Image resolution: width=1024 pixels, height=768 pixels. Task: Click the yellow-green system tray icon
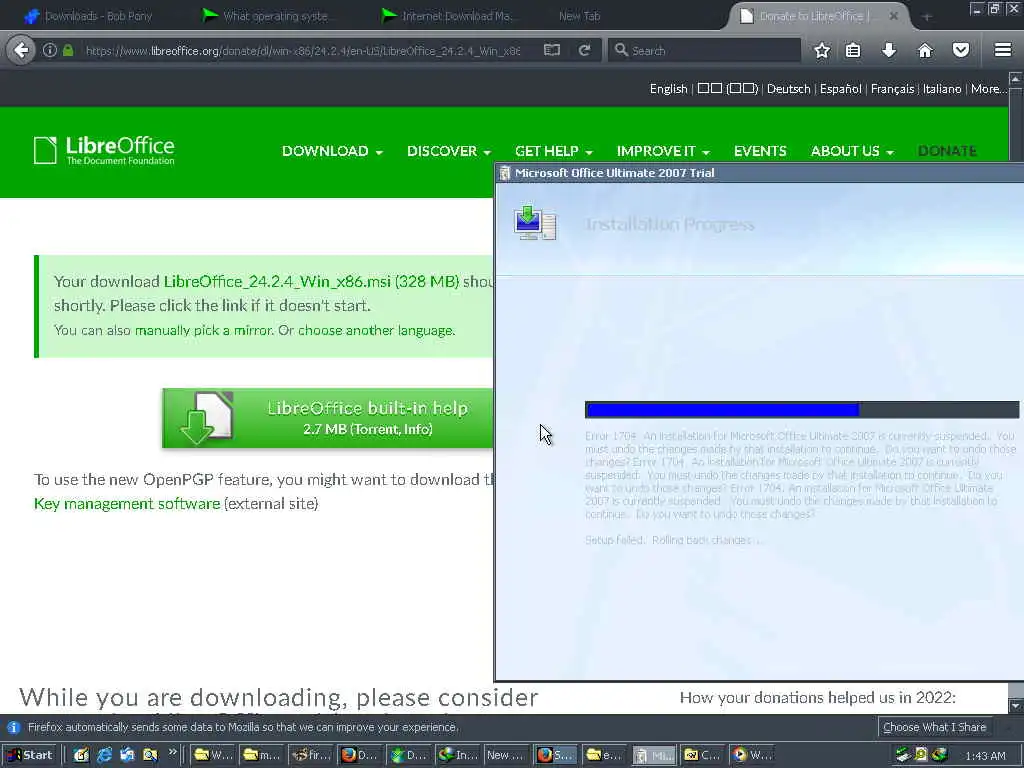click(x=921, y=755)
